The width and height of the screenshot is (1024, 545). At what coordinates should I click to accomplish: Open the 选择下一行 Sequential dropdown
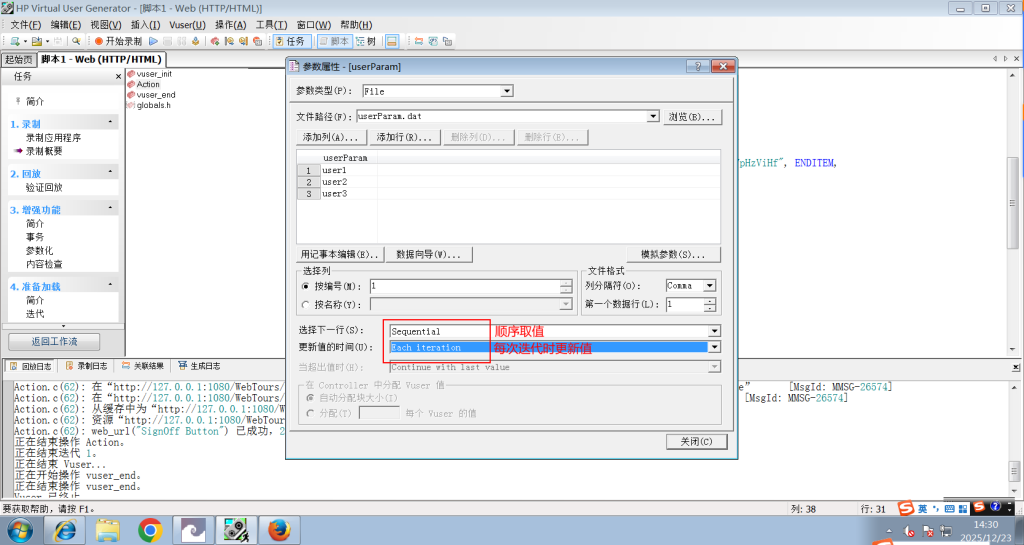pos(714,331)
